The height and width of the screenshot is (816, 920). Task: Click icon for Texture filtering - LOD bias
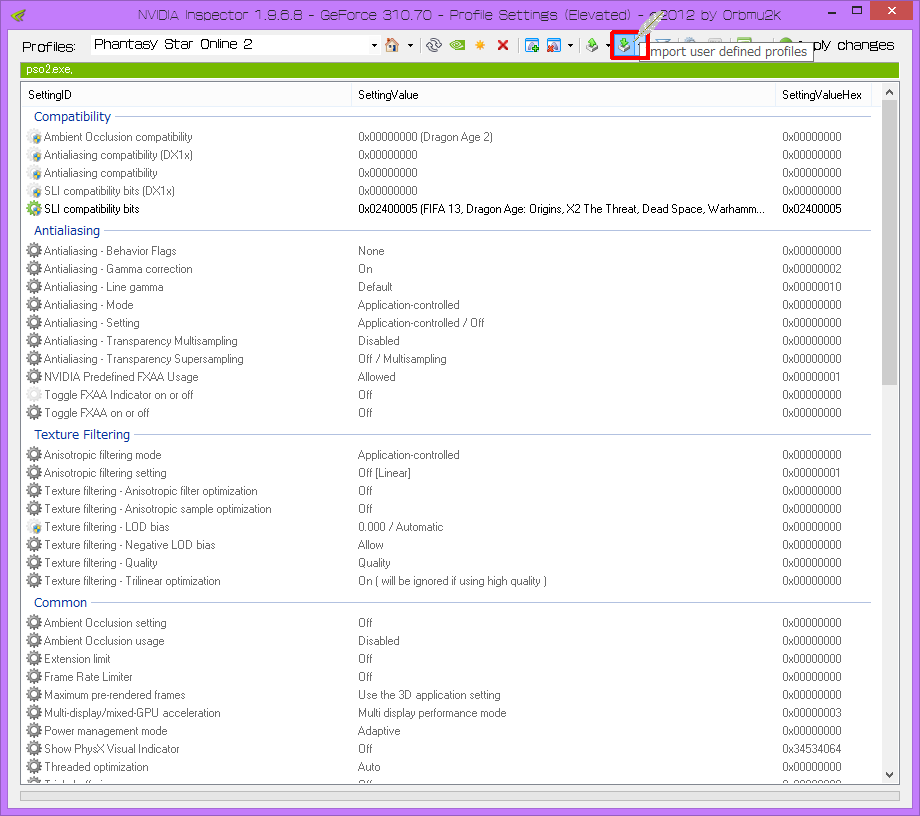pyautogui.click(x=34, y=527)
